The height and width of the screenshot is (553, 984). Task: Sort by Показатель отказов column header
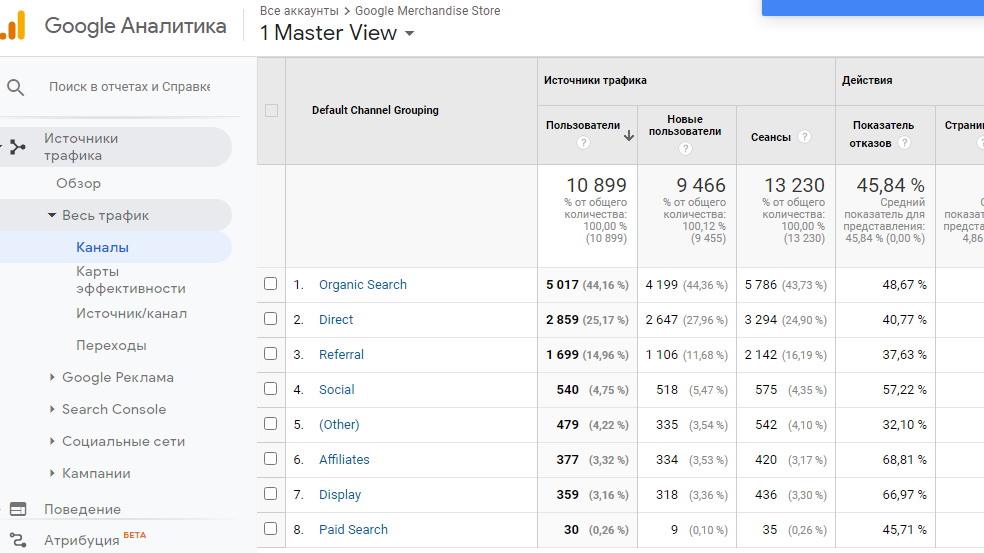click(883, 134)
